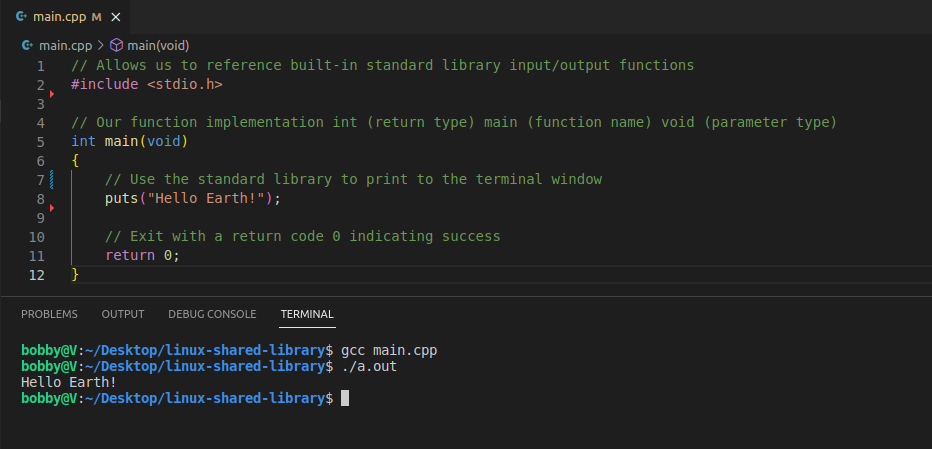Click red deleted-lines marker below line 8
The image size is (932, 449).
(51, 208)
